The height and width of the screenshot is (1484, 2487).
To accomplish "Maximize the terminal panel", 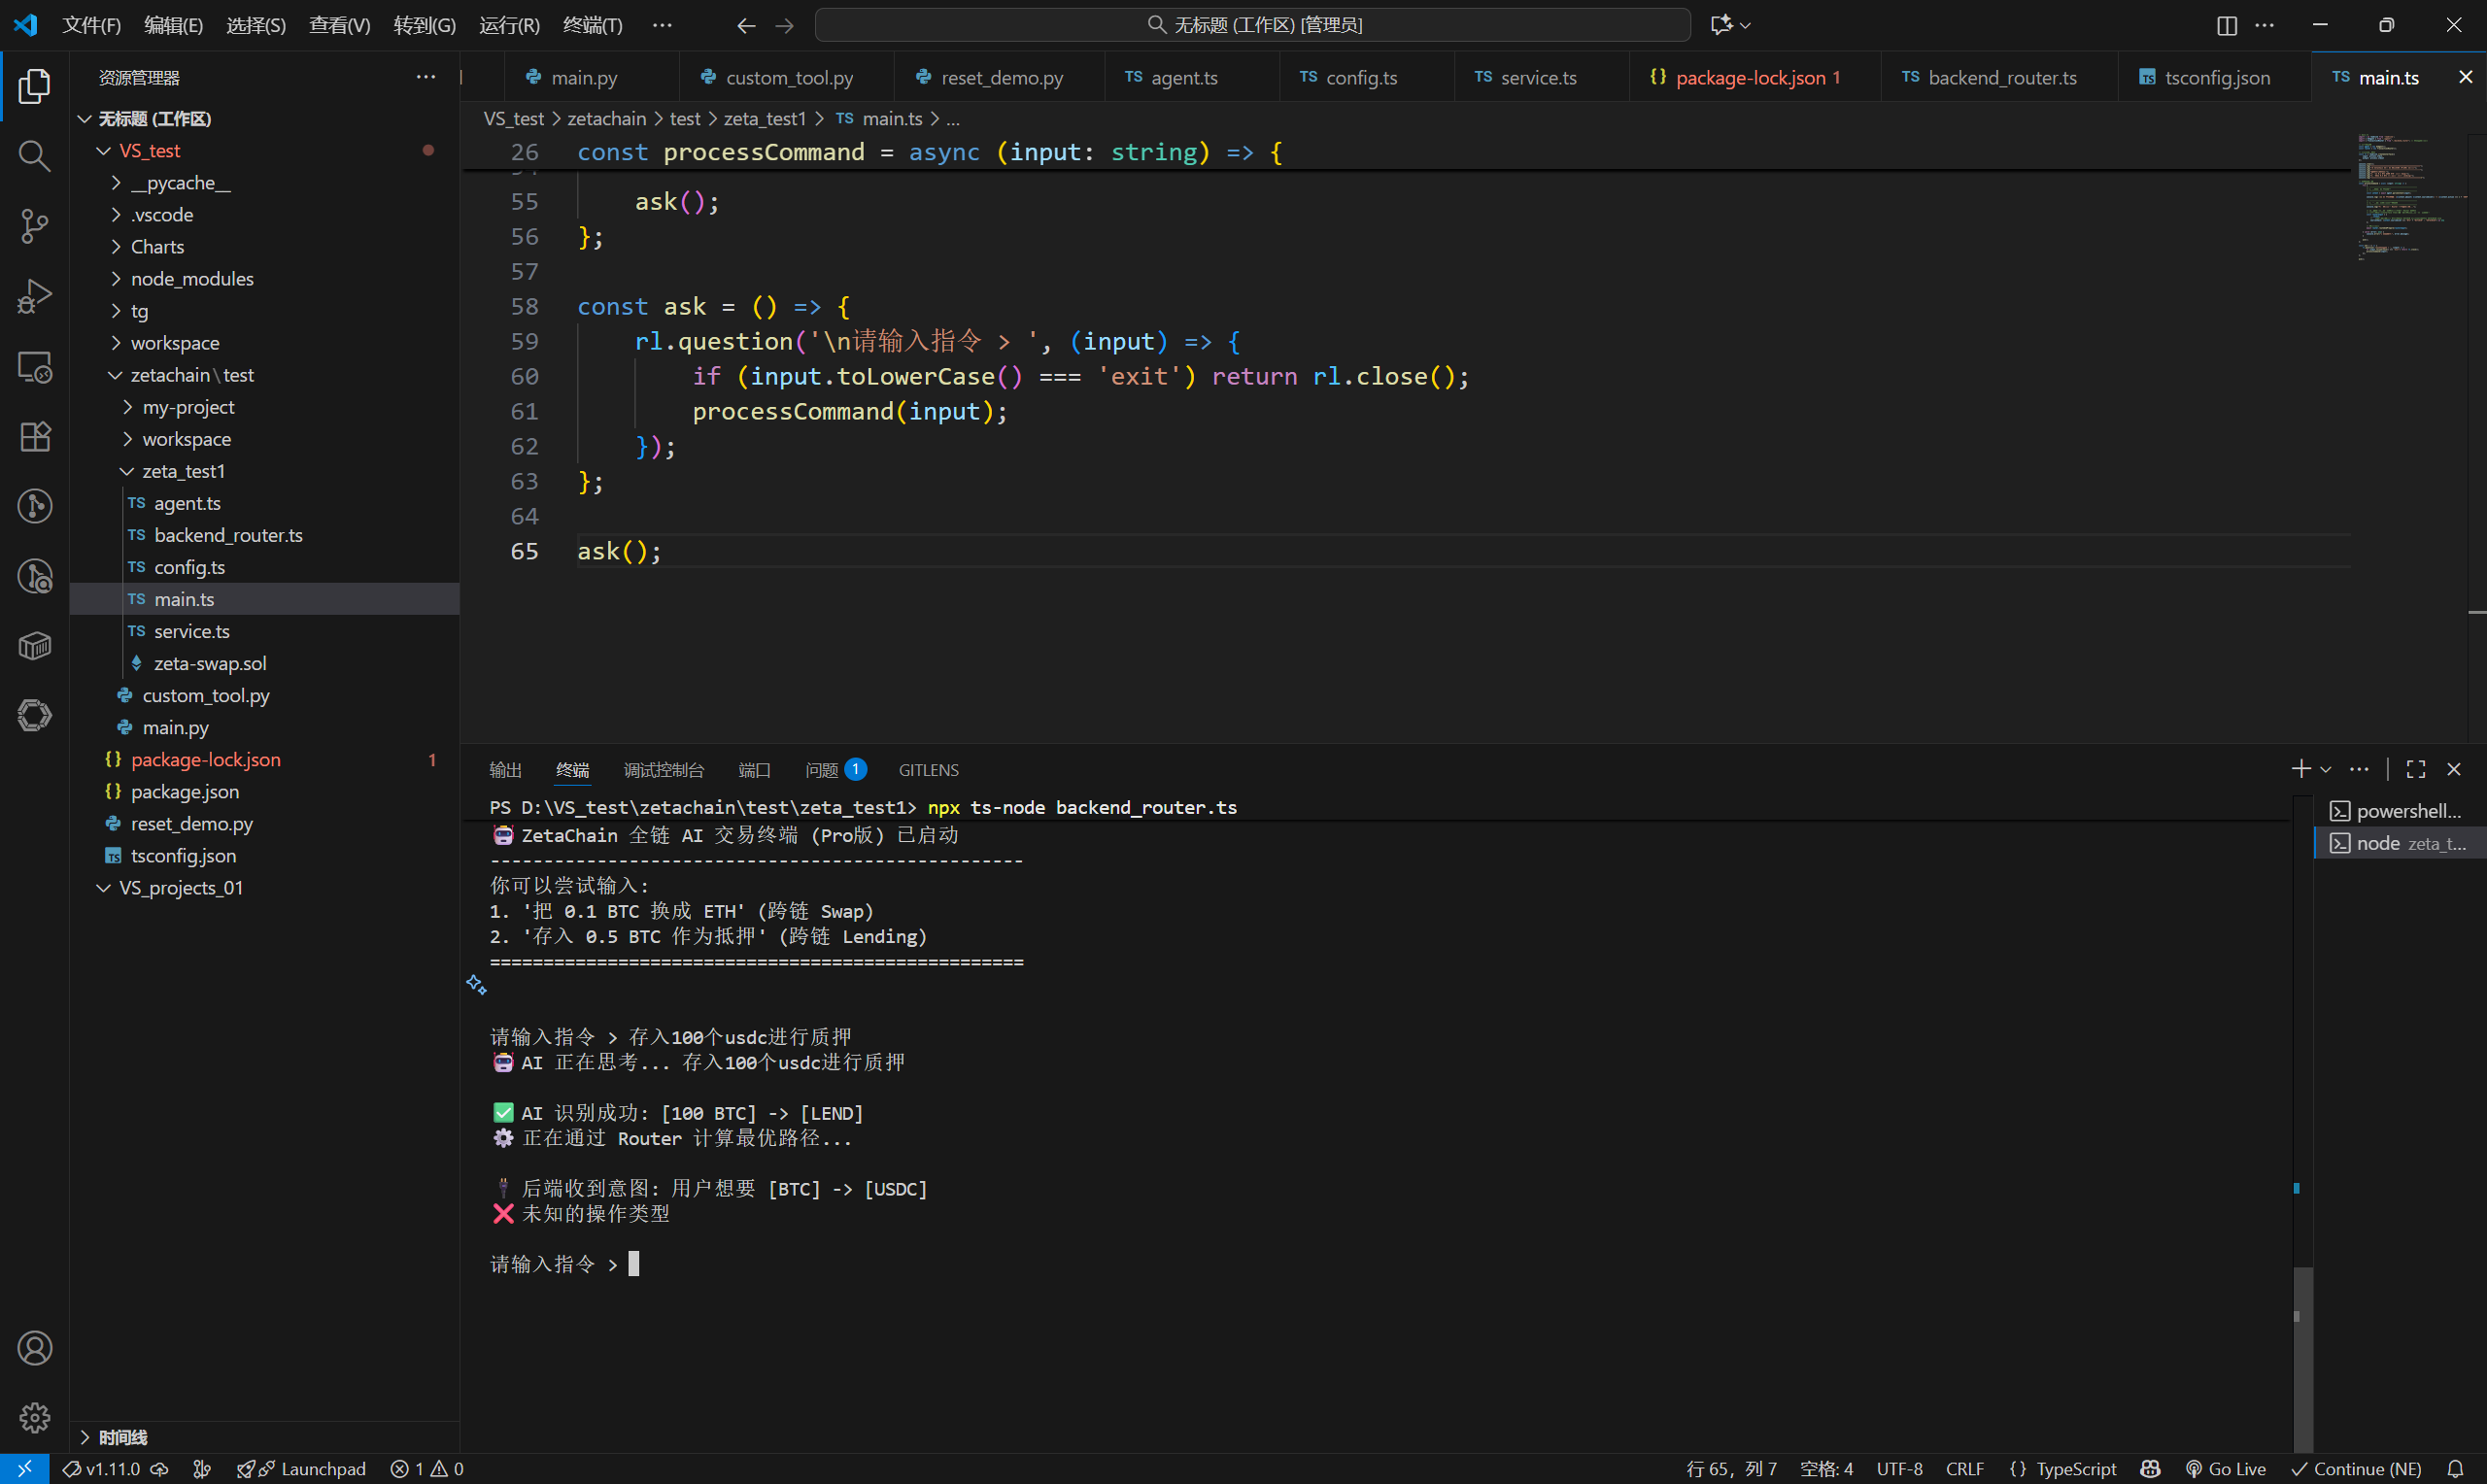I will click(2416, 769).
